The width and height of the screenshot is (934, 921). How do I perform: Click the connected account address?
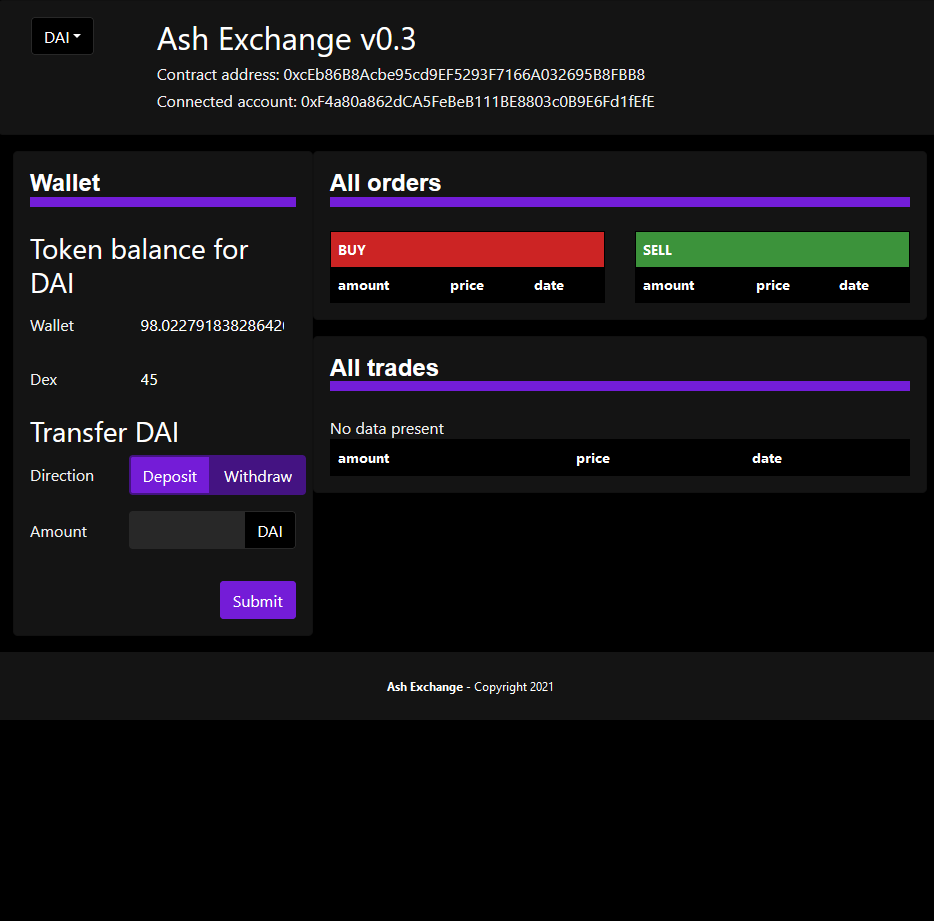click(x=477, y=101)
